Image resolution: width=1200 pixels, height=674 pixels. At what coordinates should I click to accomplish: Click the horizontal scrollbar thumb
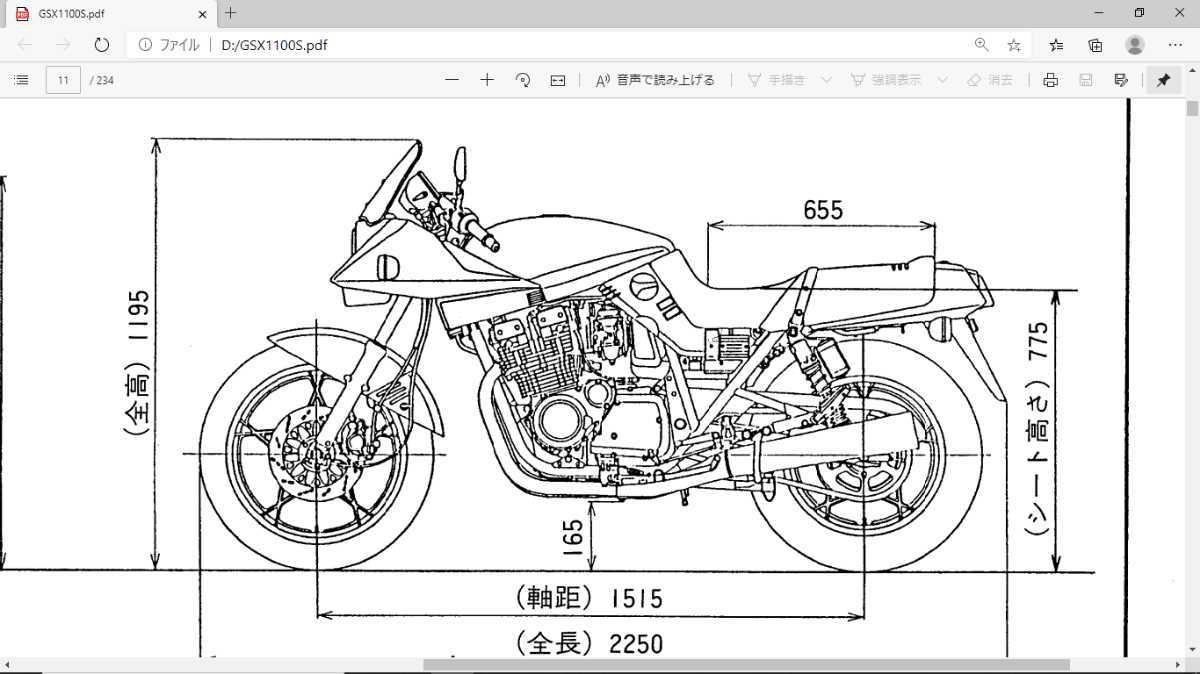[x=746, y=665]
